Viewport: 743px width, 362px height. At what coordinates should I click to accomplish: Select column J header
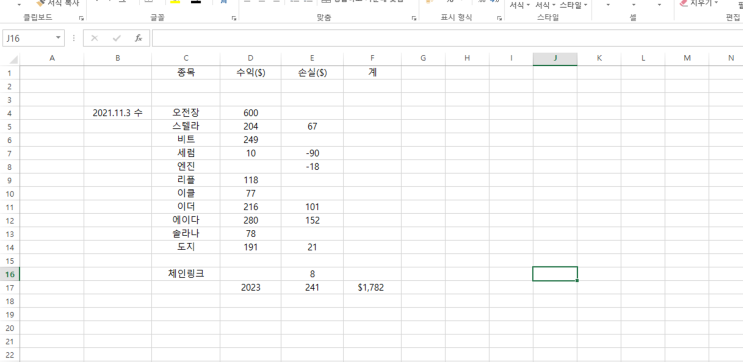click(555, 59)
